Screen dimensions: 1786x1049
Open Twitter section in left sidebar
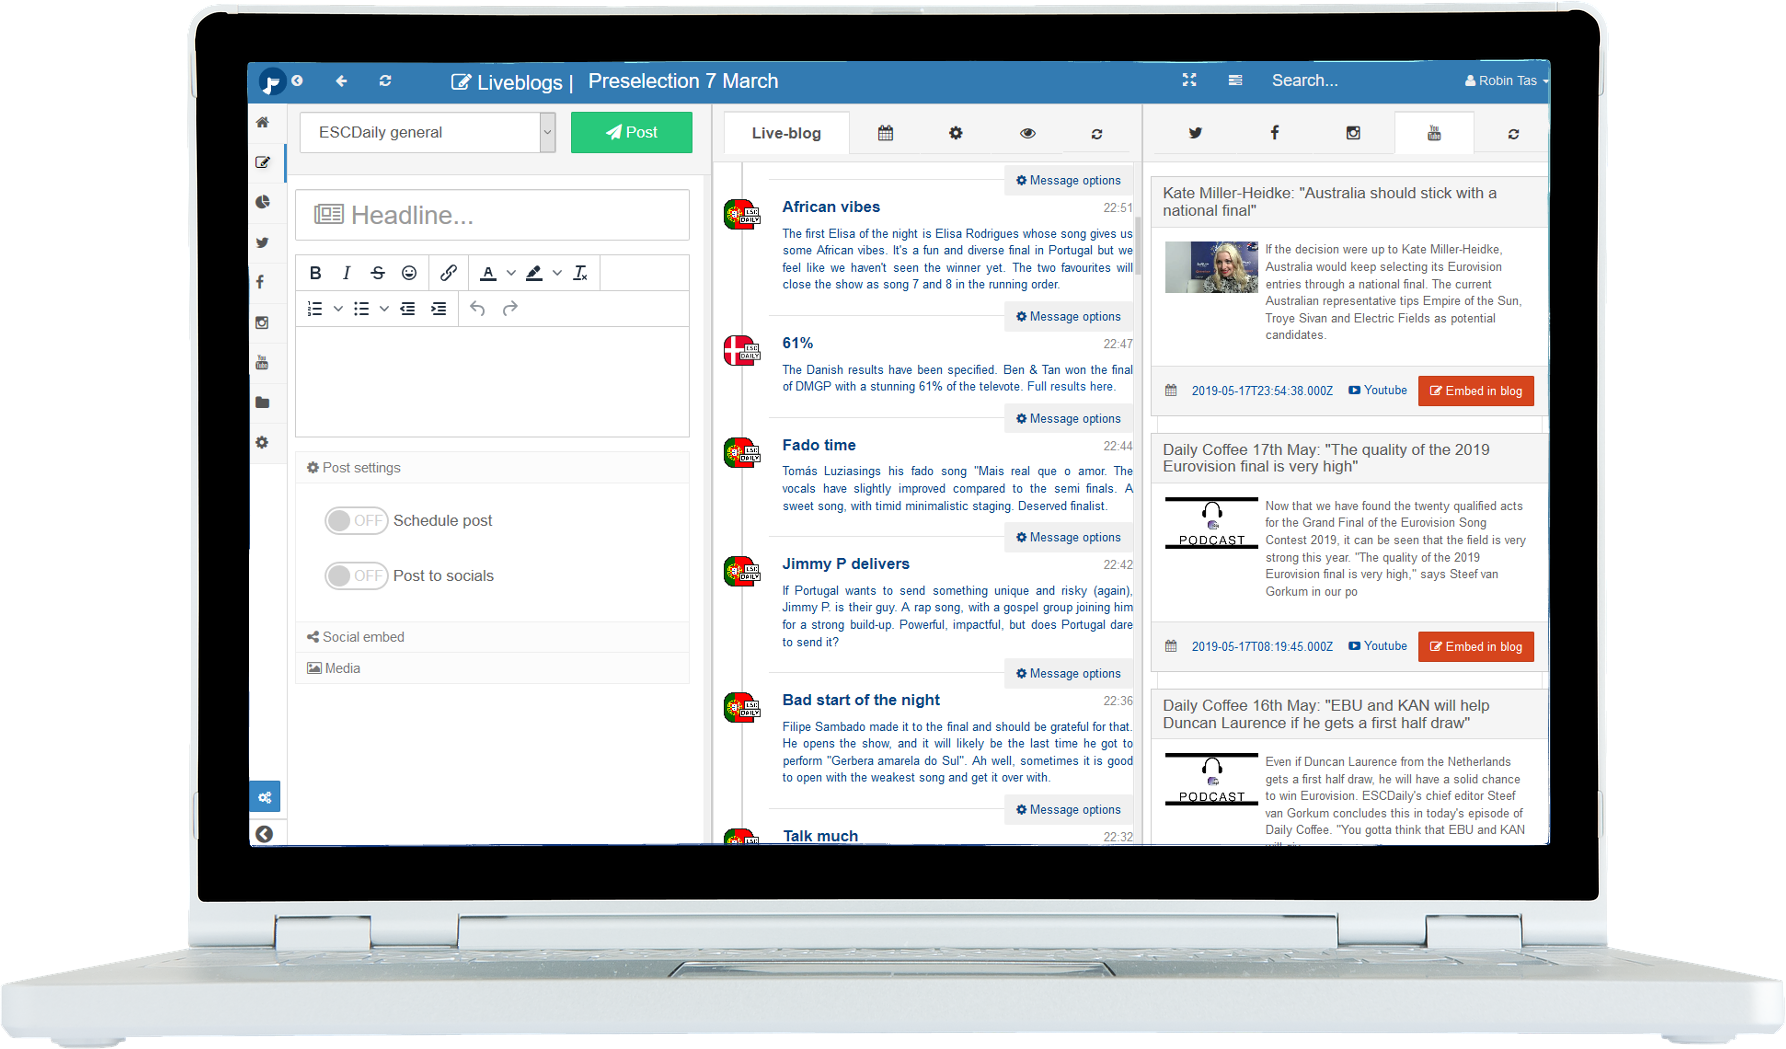[x=262, y=242]
